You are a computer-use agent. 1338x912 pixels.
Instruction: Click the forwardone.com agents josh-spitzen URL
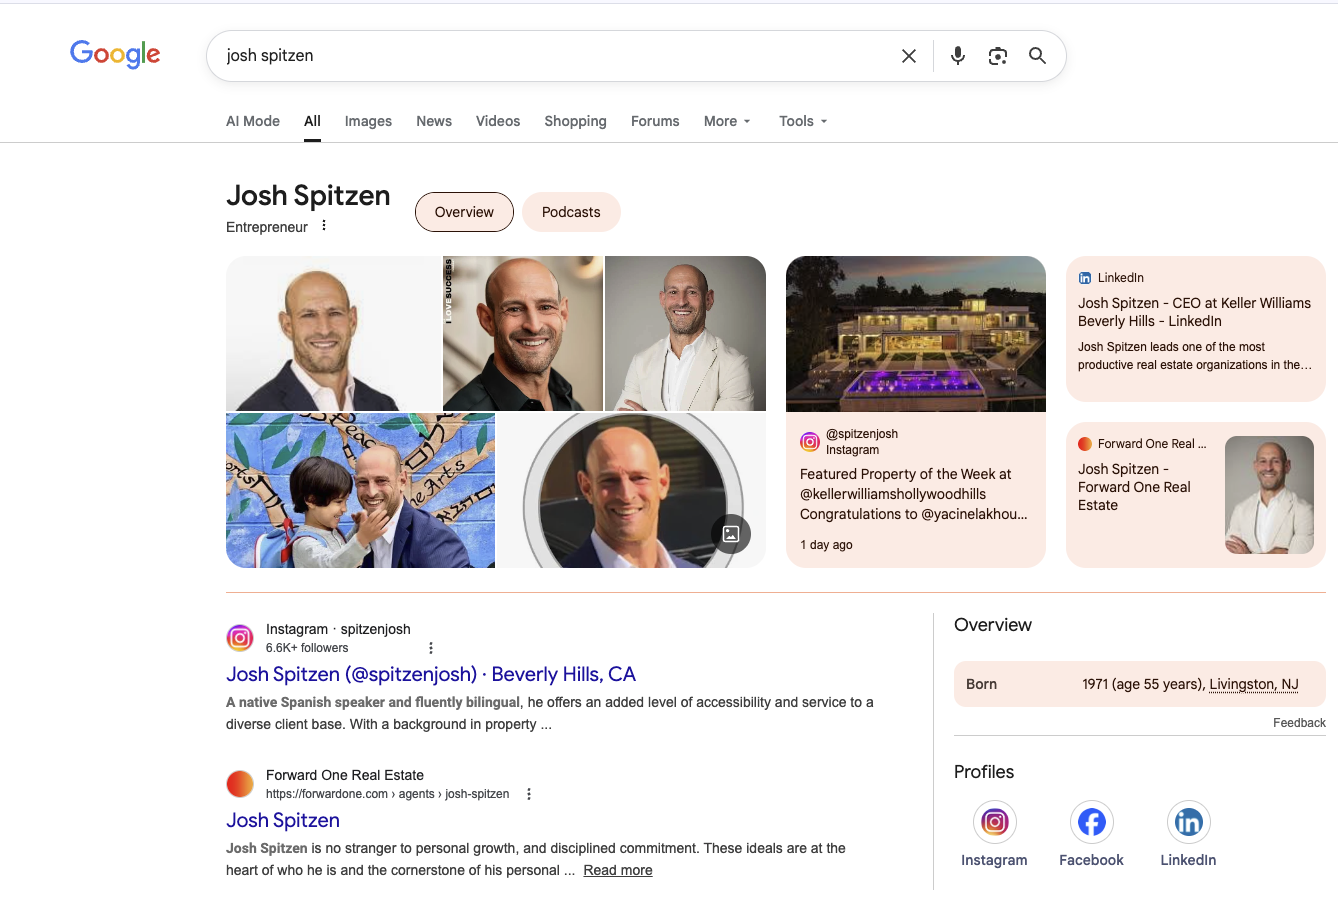click(x=387, y=794)
